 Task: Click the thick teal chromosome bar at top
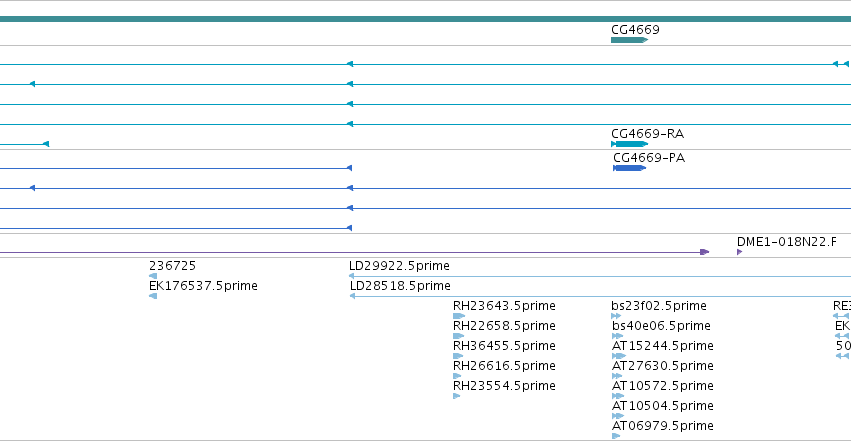pyautogui.click(x=426, y=19)
